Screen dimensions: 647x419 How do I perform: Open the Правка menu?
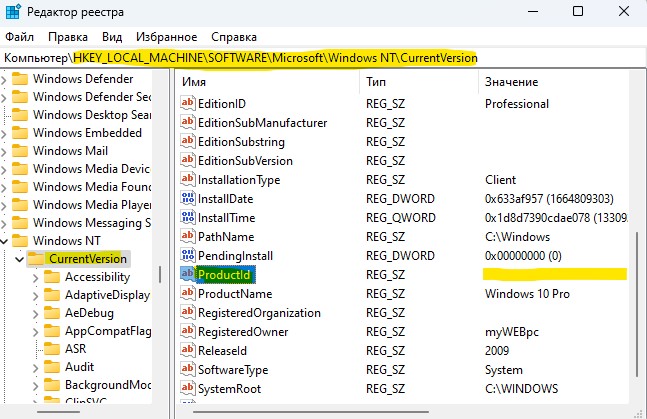[x=68, y=37]
